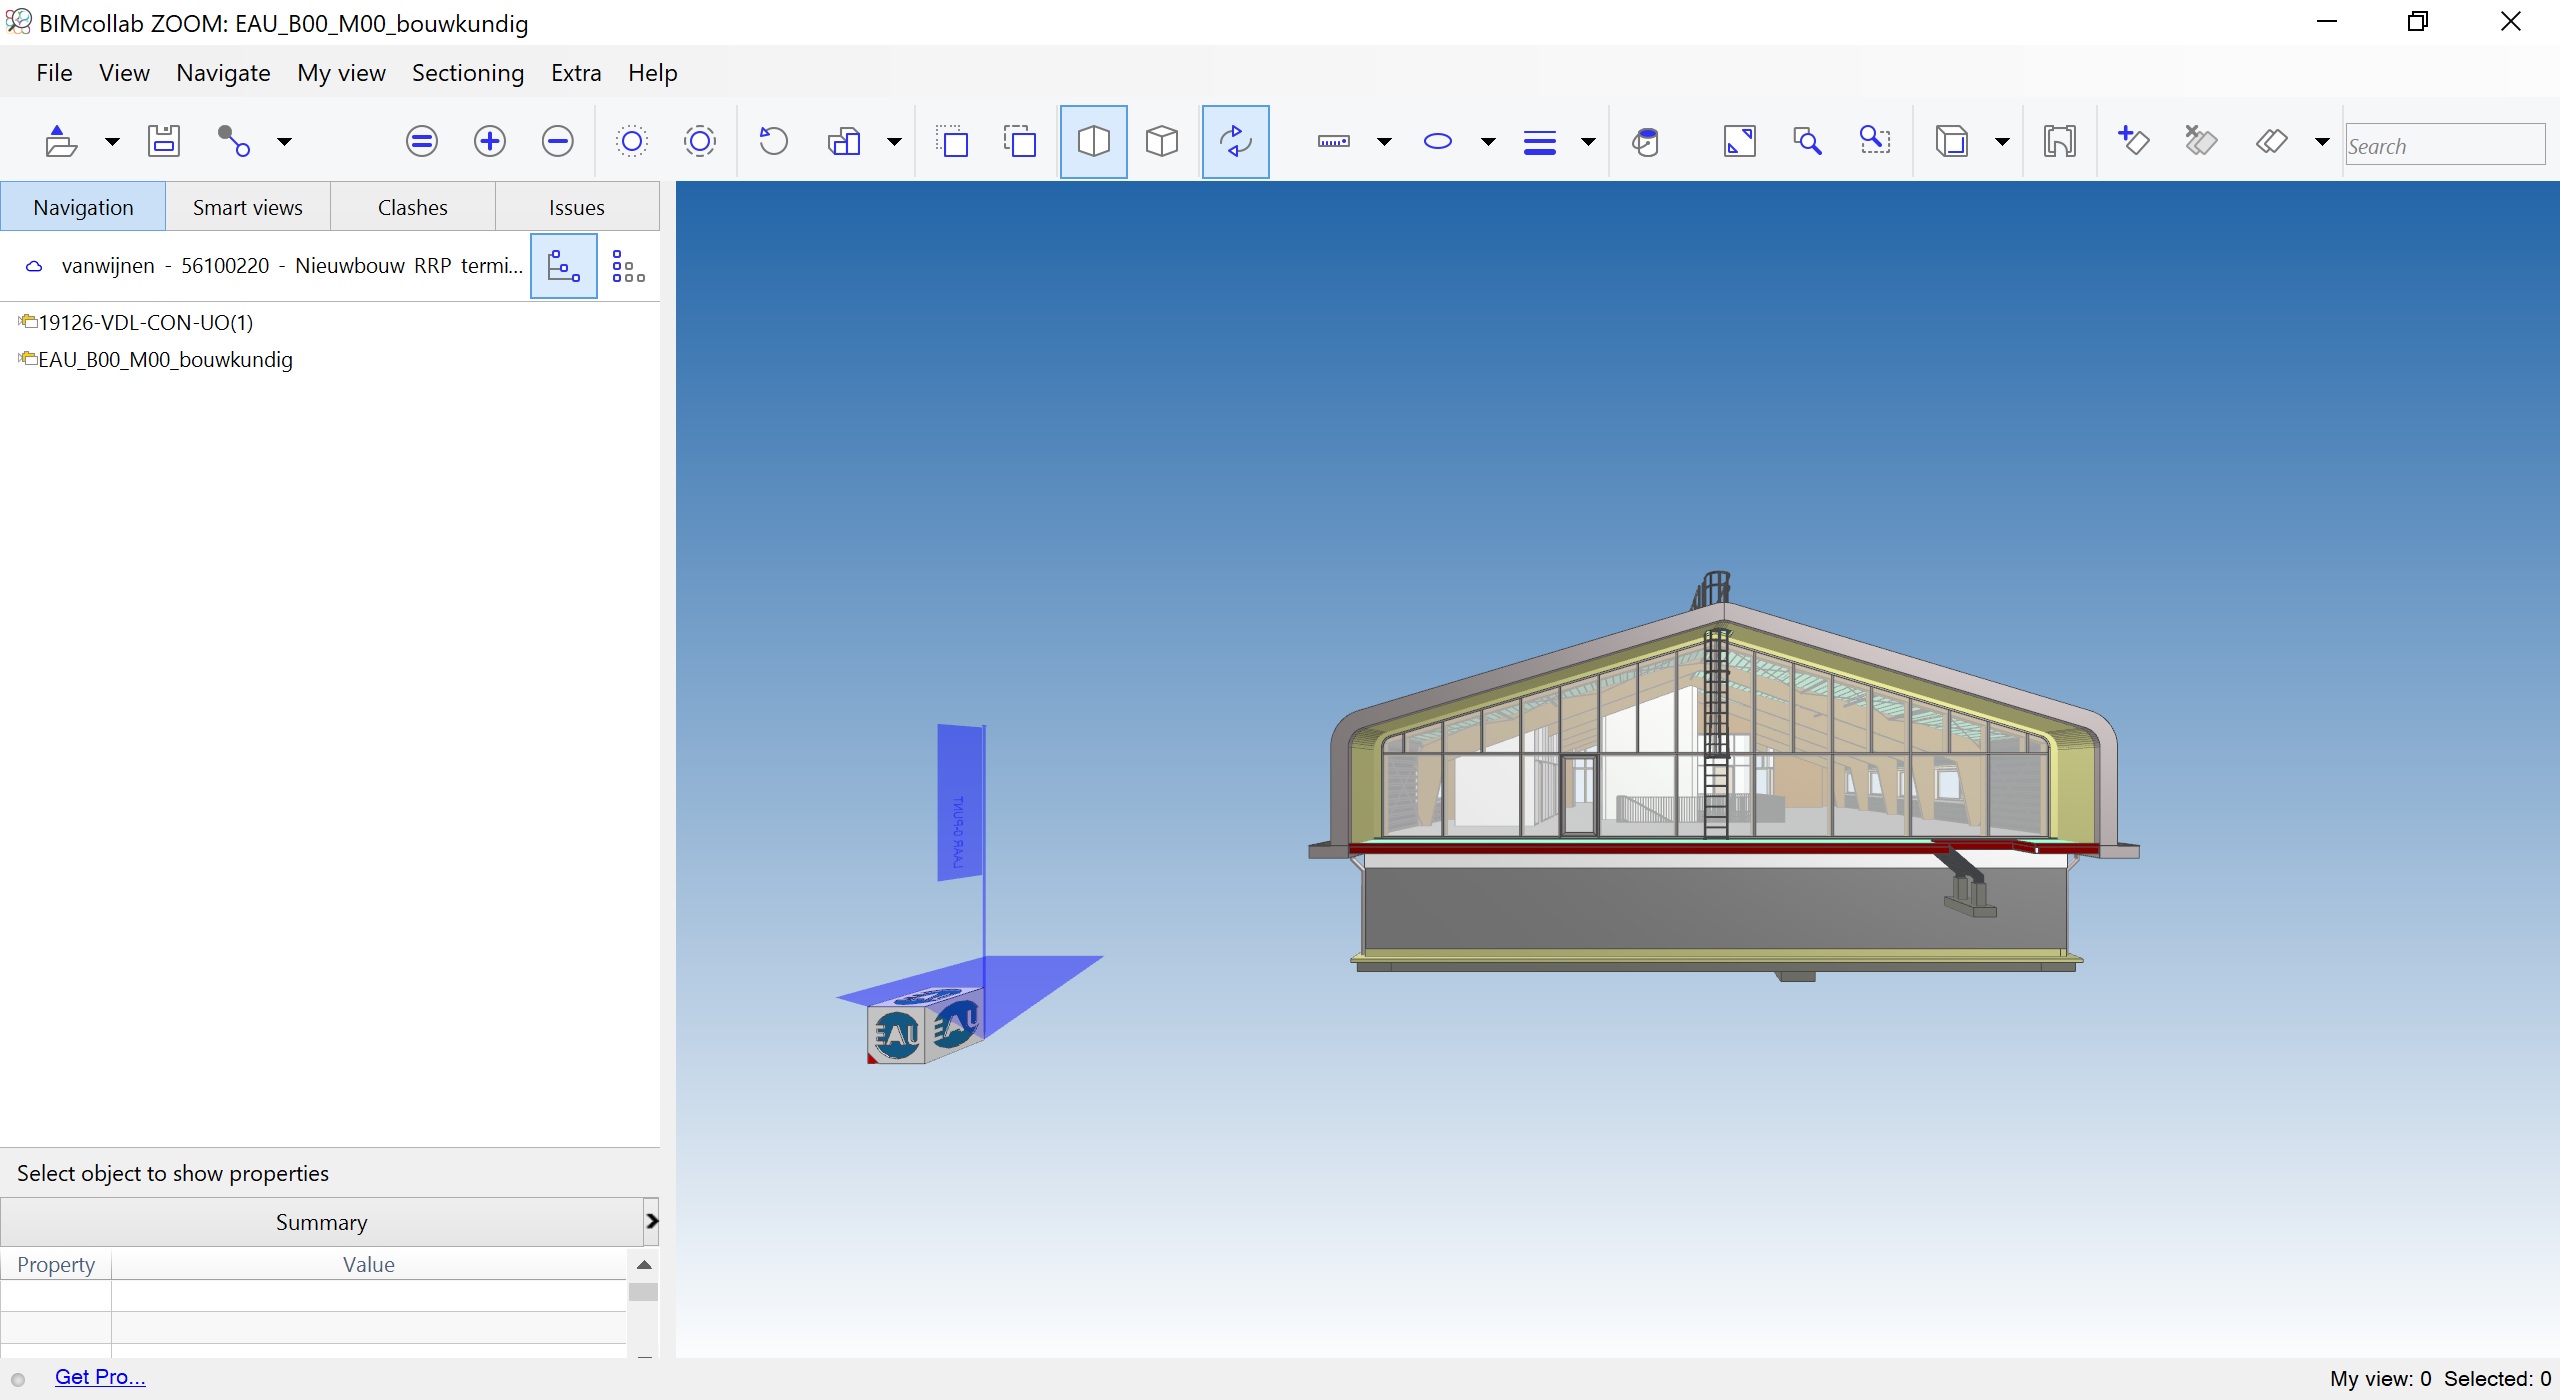Expand the 19126-VDL-CON-UO(1) model tree
Image resolution: width=2560 pixels, height=1400 pixels.
12,321
